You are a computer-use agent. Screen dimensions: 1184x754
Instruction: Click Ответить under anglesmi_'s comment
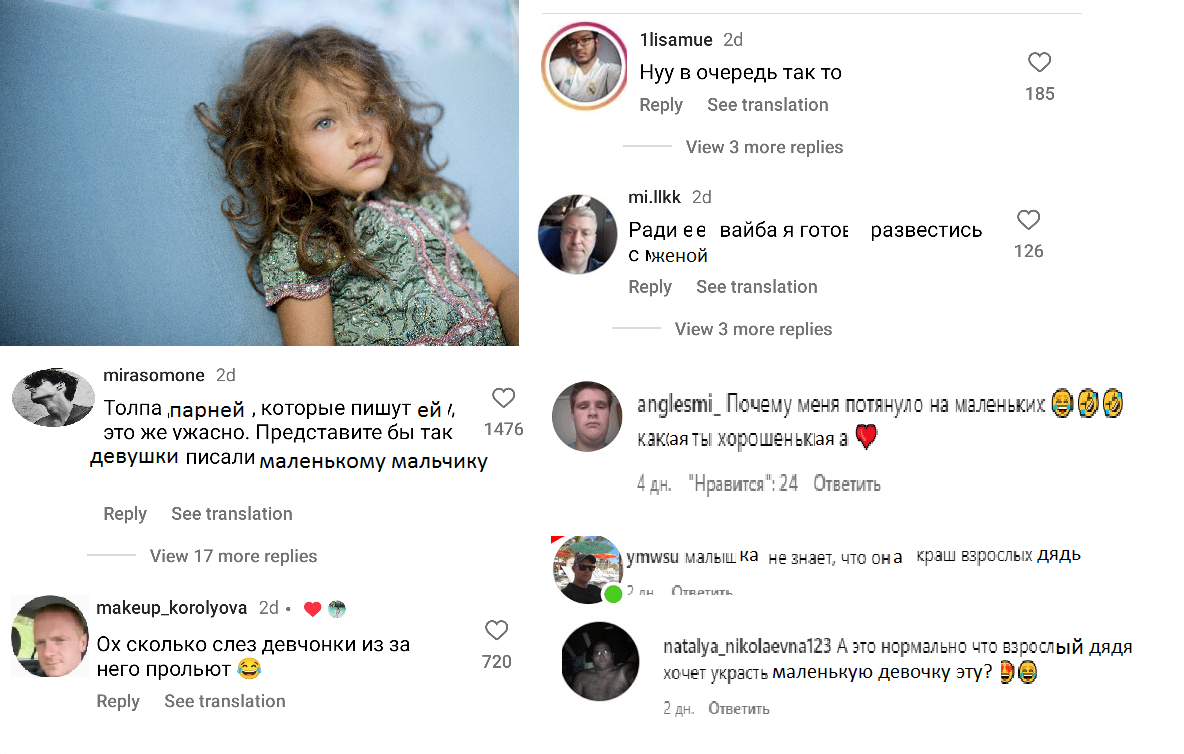point(846,484)
